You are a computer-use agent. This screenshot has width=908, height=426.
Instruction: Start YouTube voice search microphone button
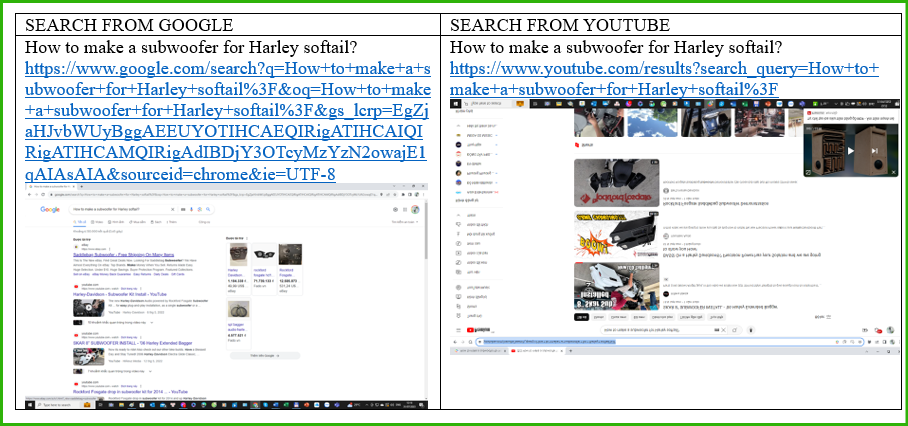tap(750, 330)
